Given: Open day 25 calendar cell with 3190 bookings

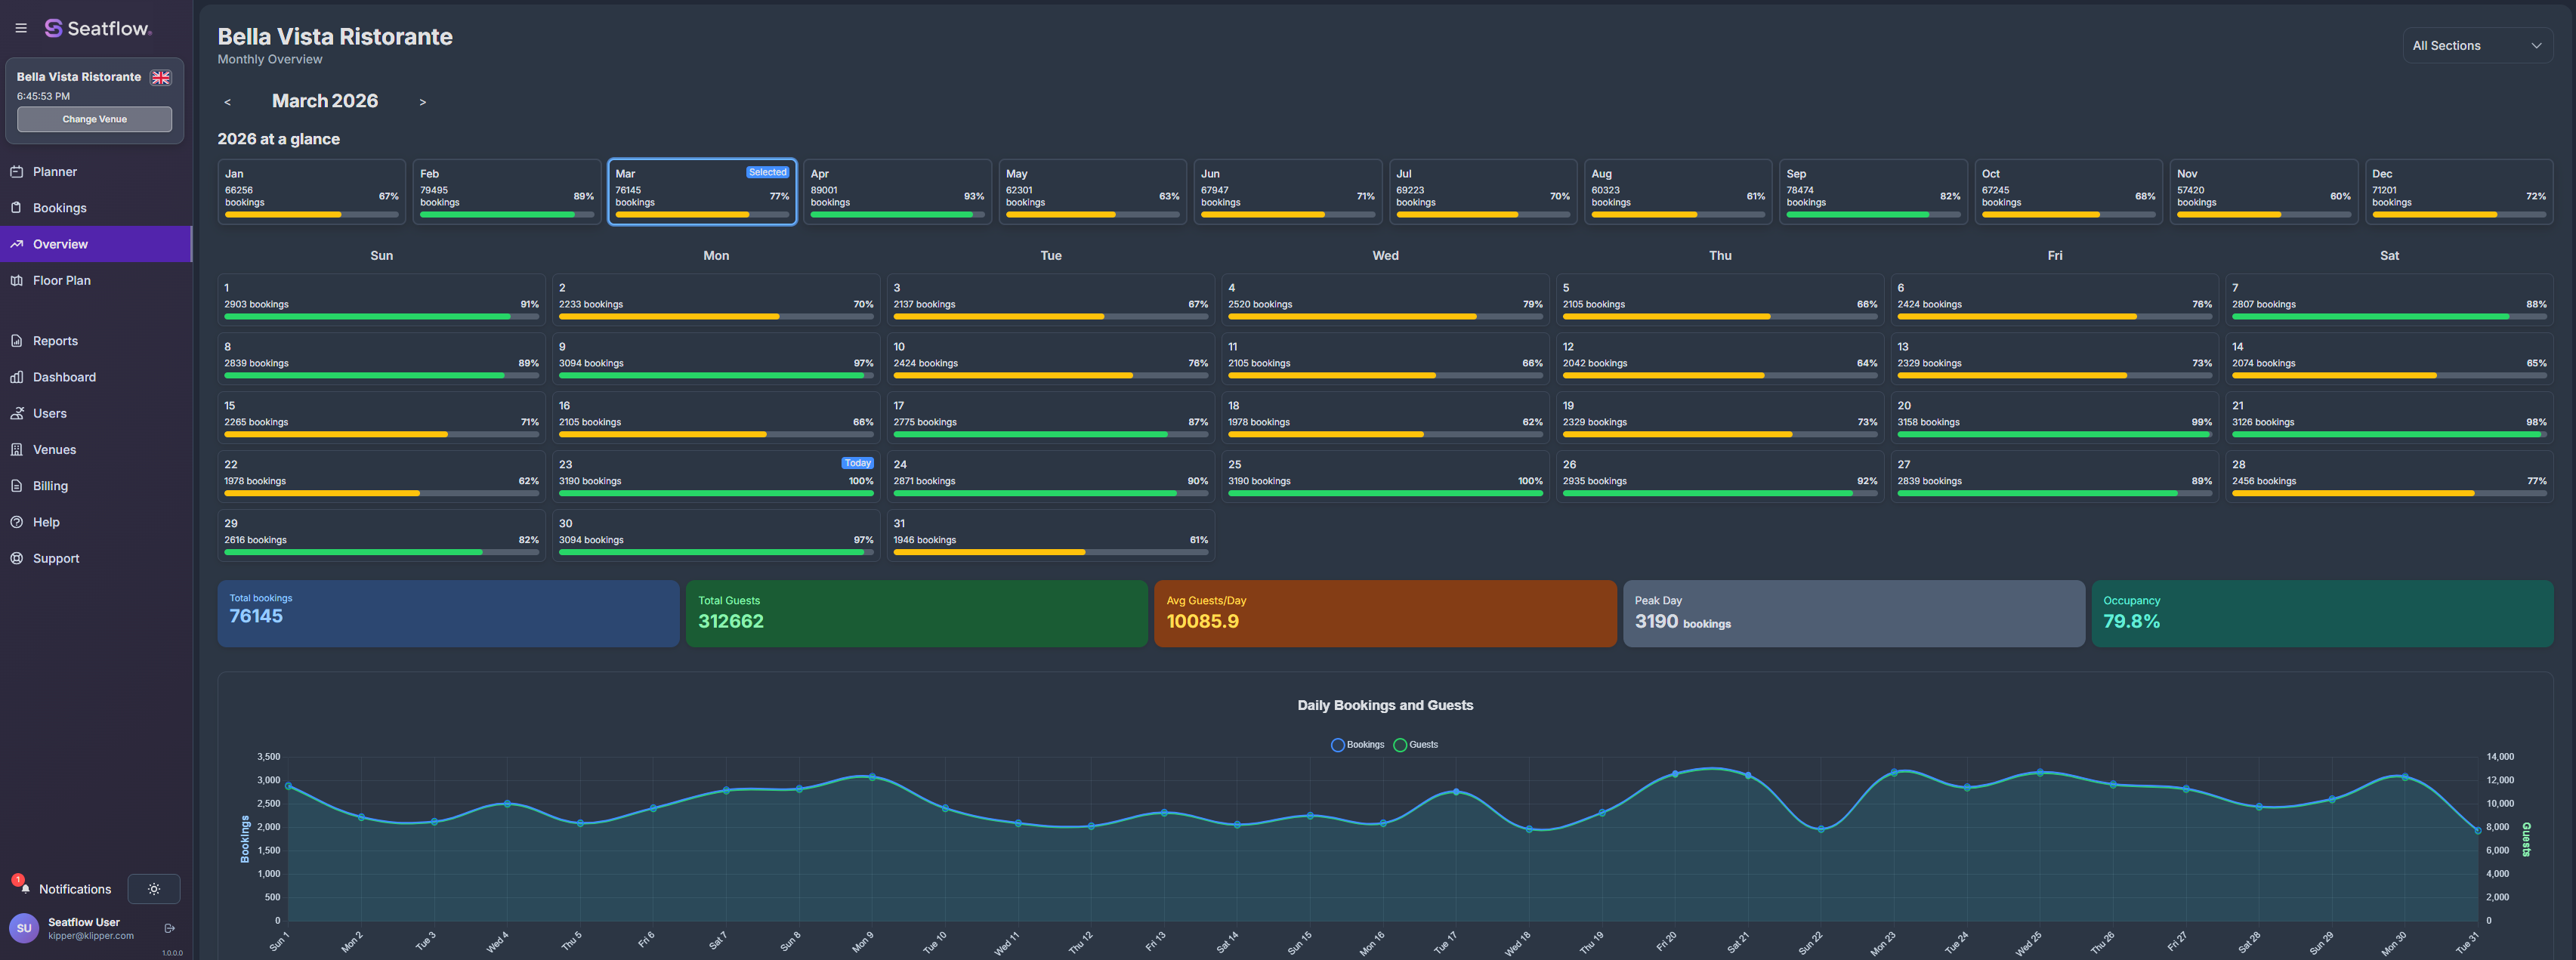Looking at the screenshot, I should [1385, 477].
